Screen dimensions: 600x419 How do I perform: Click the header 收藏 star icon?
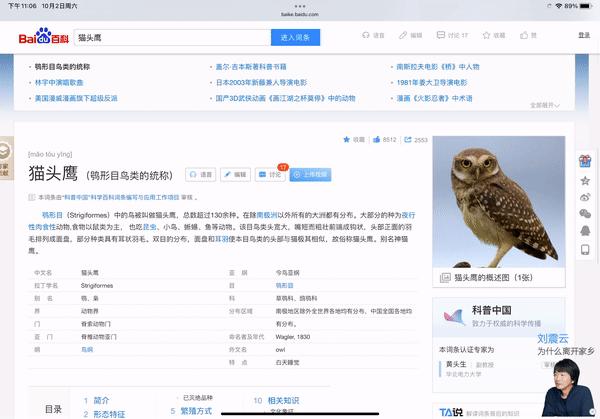point(486,36)
